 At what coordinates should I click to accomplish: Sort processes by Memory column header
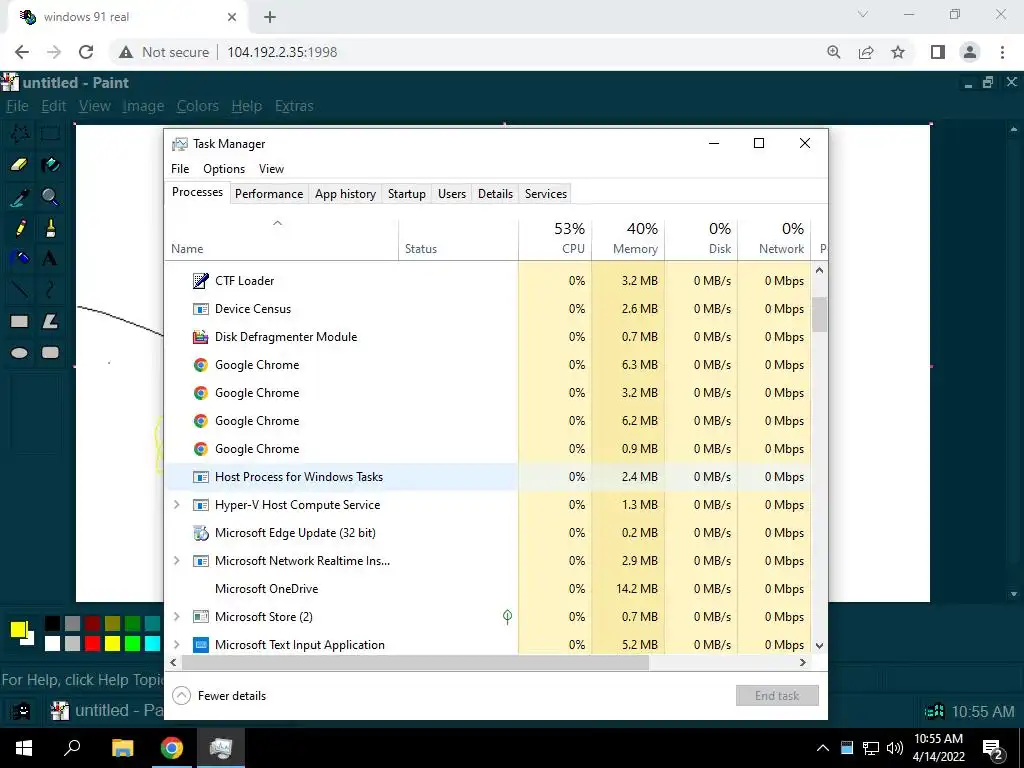point(628,238)
